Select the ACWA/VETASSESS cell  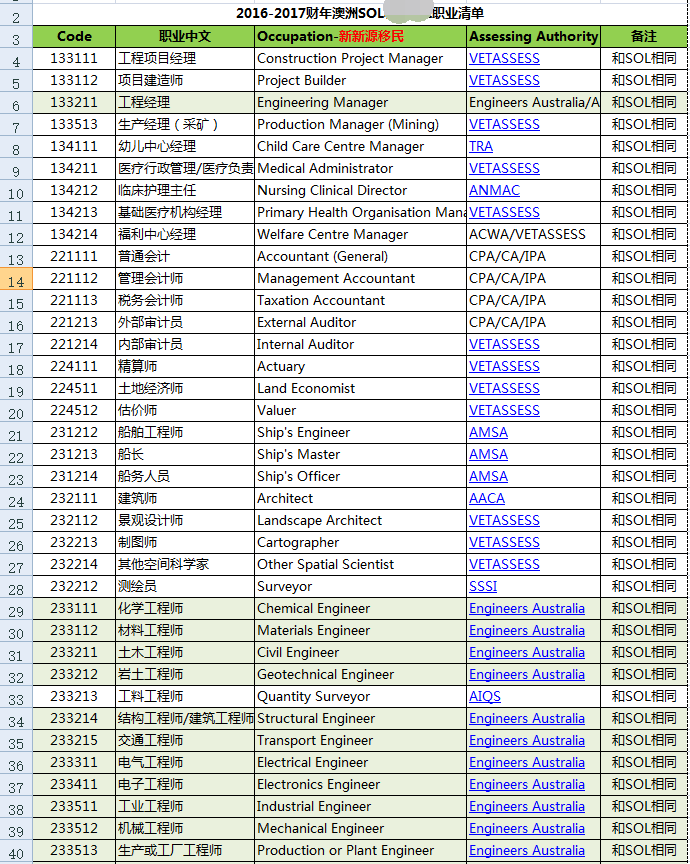[x=533, y=235]
